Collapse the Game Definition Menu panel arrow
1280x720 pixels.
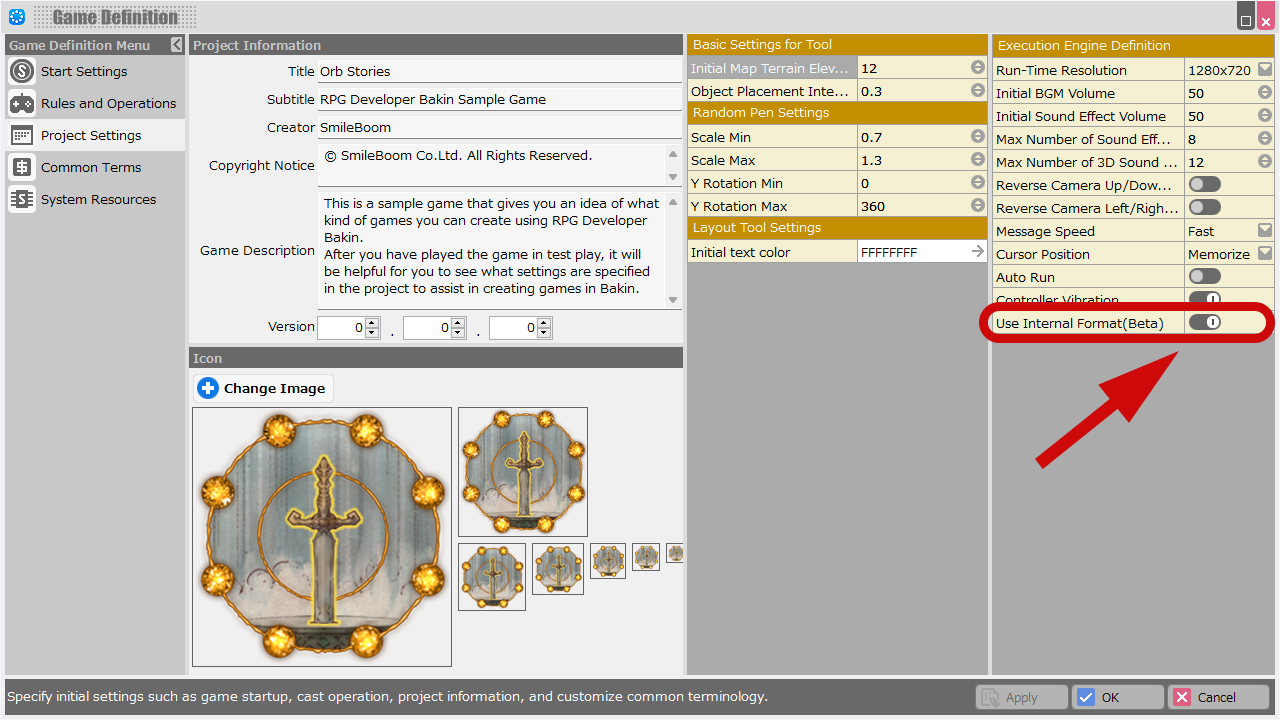click(176, 45)
